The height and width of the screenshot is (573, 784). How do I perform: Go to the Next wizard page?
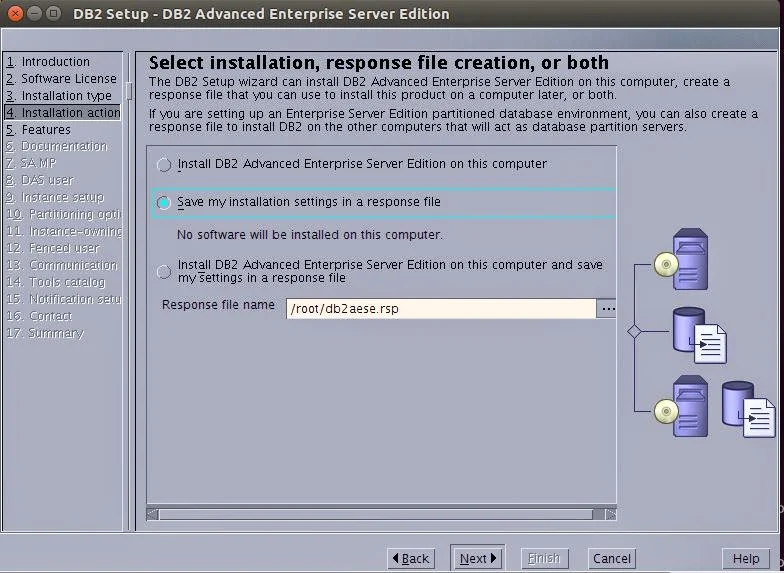pyautogui.click(x=478, y=558)
